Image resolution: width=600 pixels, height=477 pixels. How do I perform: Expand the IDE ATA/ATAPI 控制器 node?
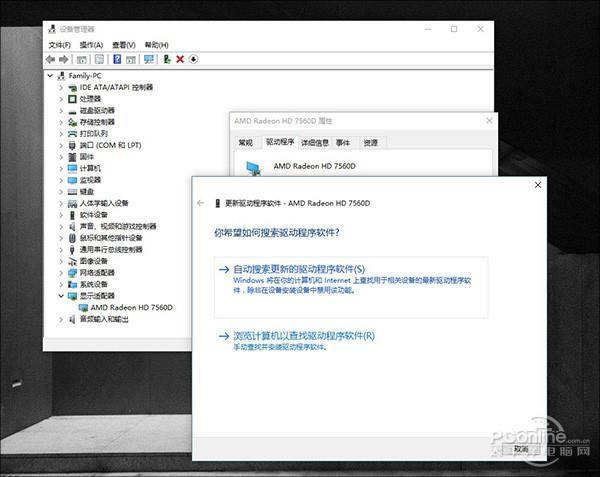[61, 88]
